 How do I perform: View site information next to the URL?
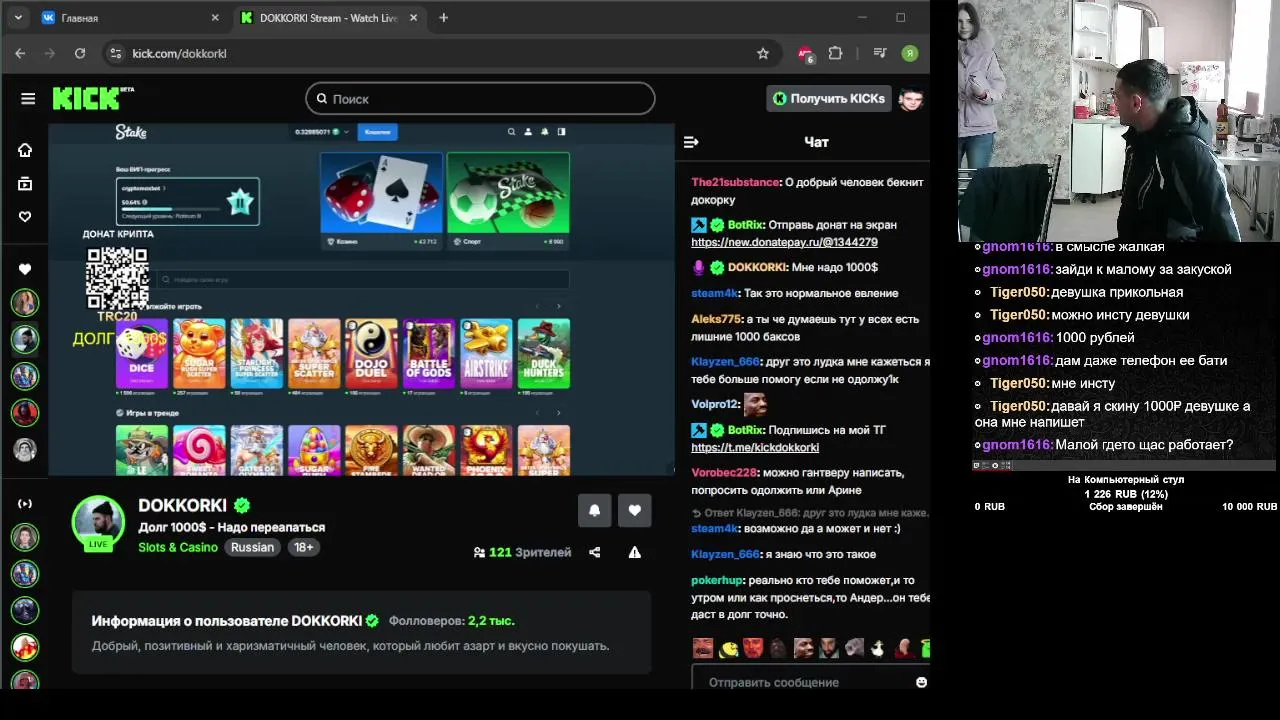115,53
